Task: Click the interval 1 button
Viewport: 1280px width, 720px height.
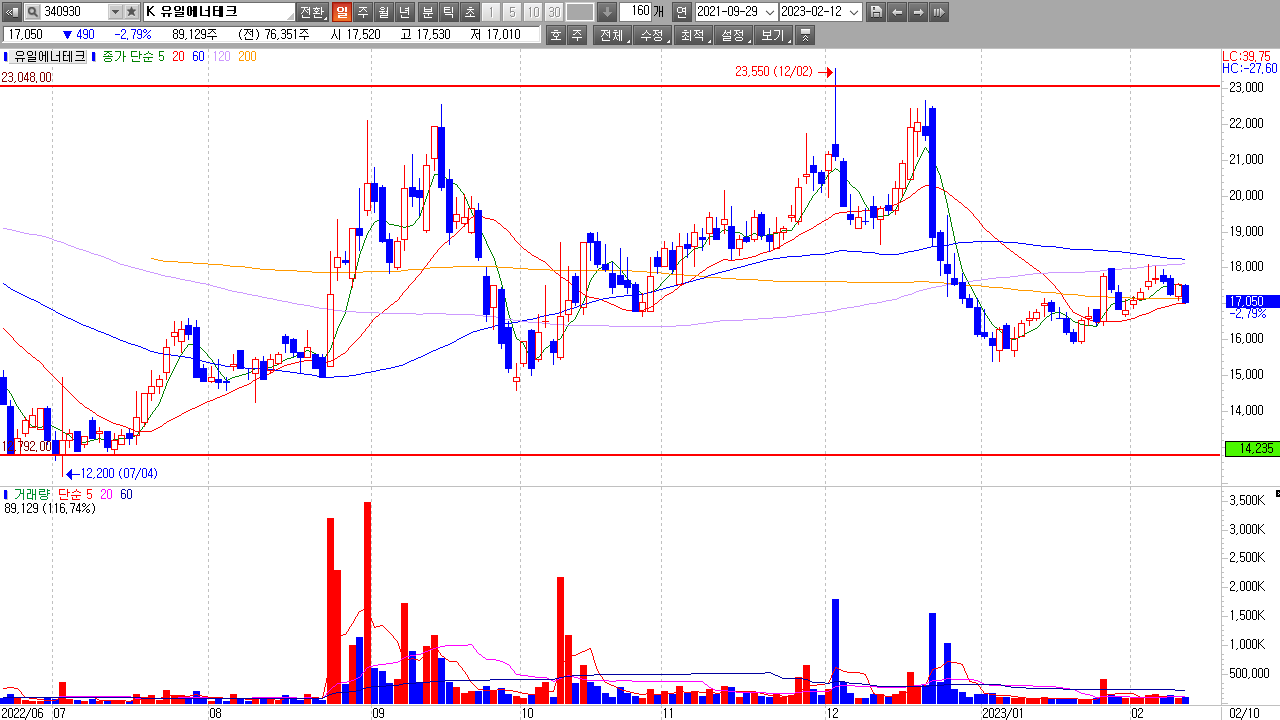Action: click(x=490, y=12)
